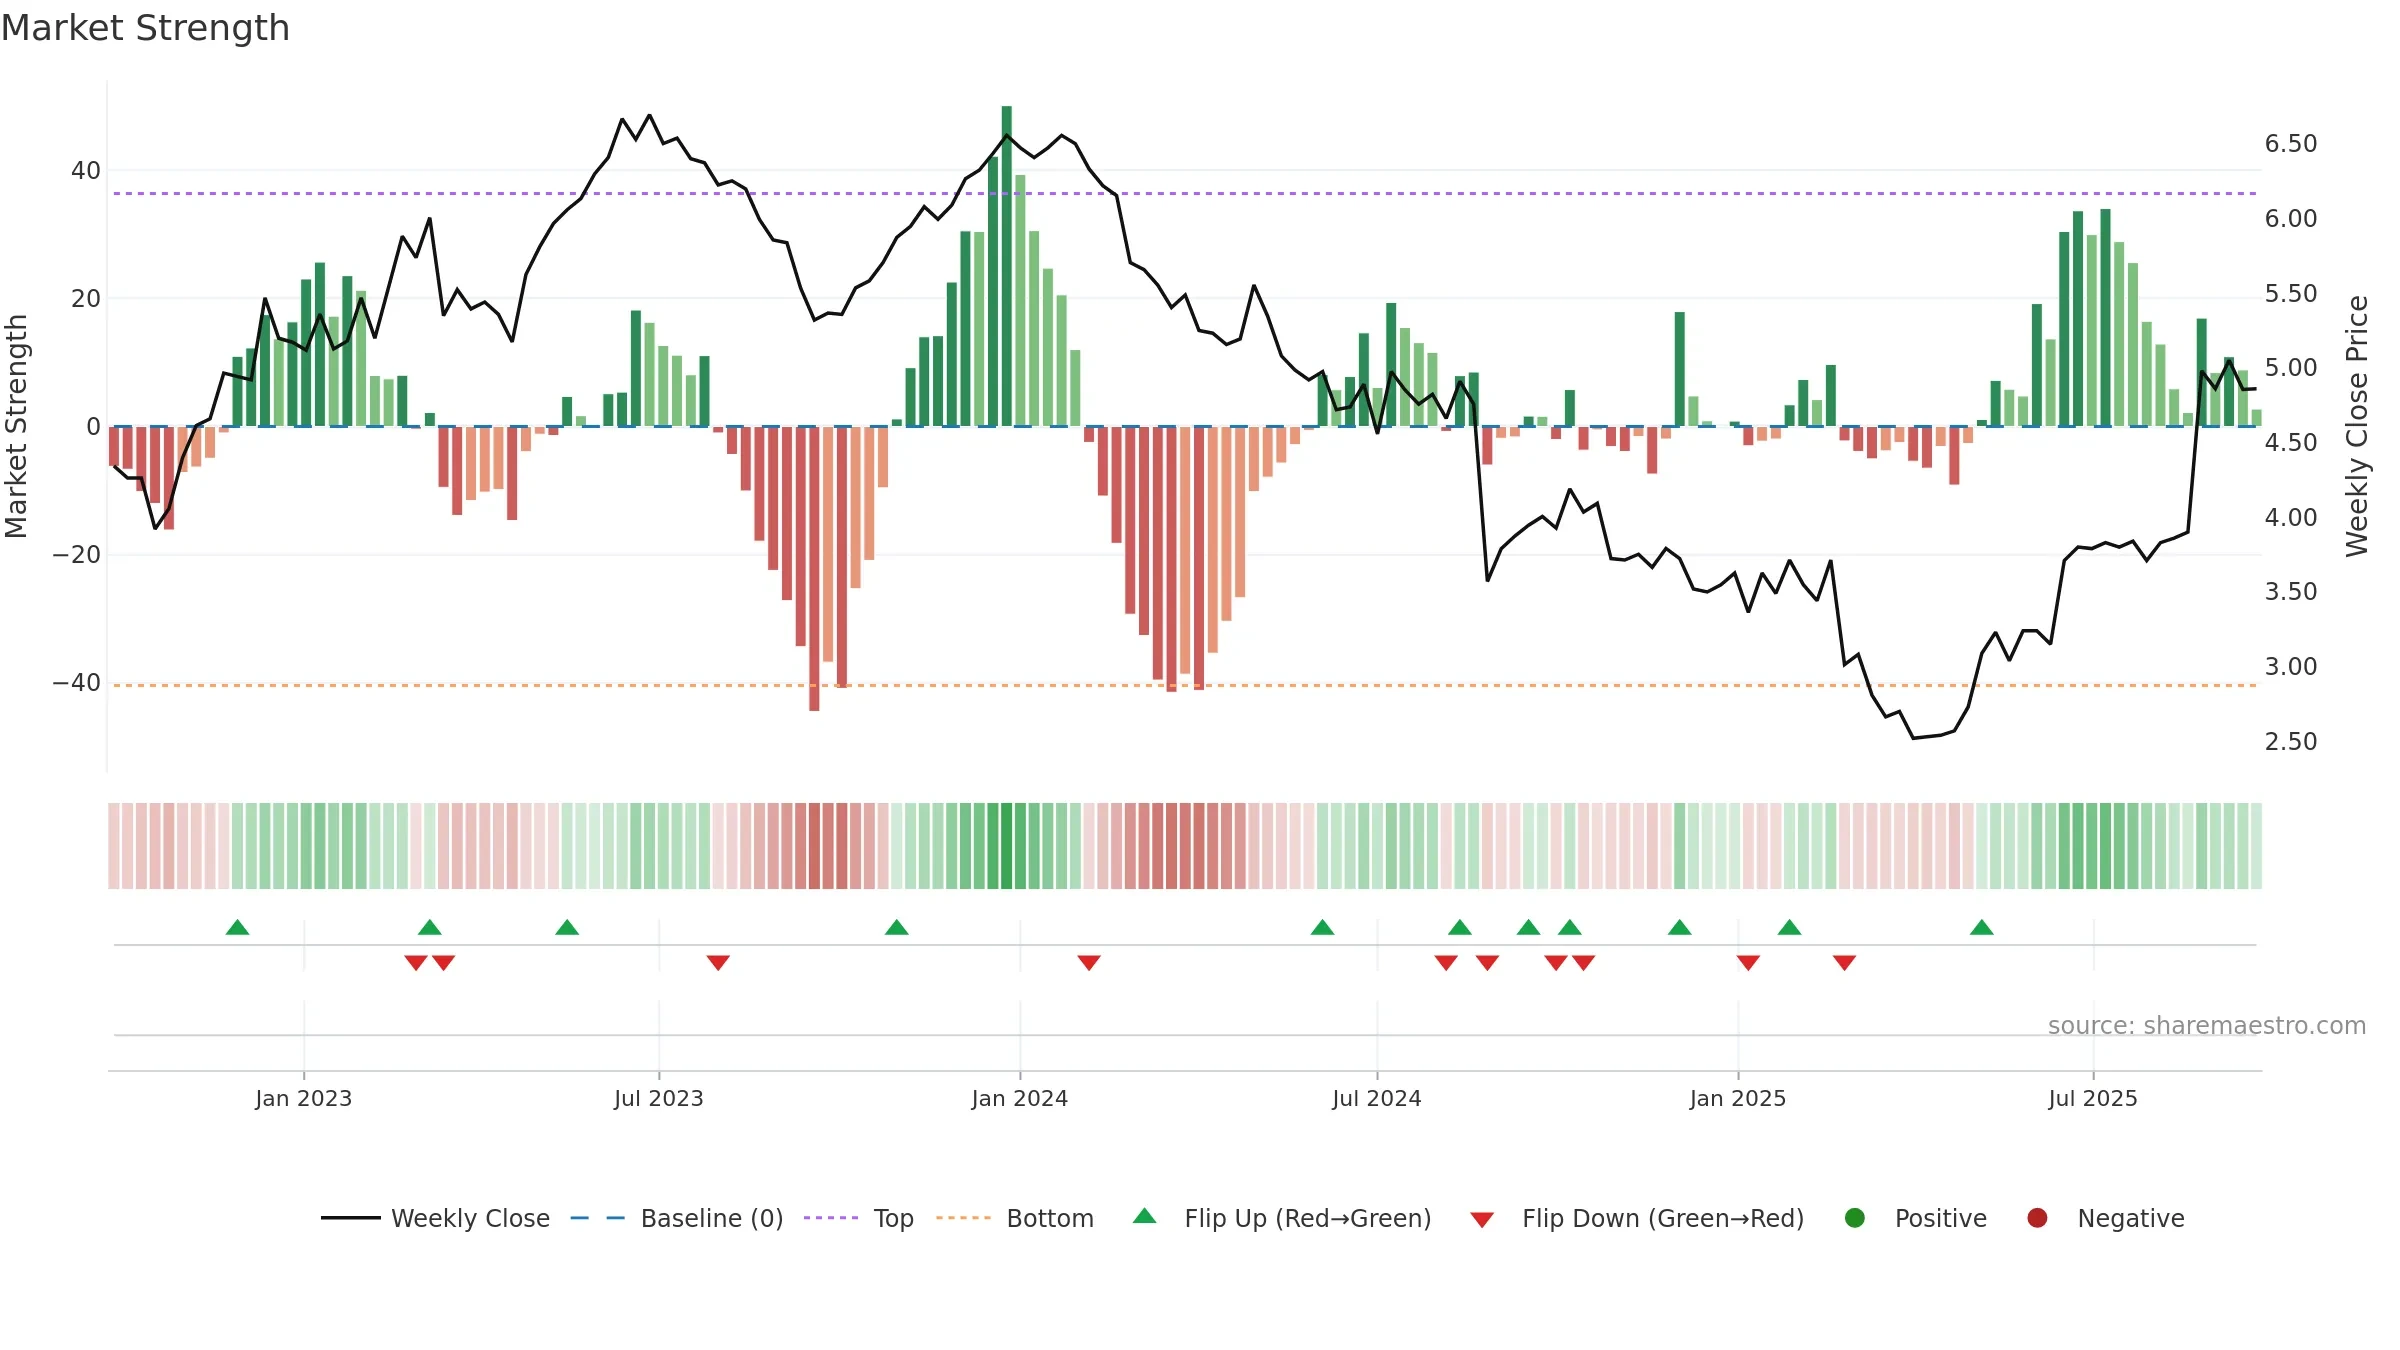Click the Jan 2025 axis label

click(1738, 1098)
